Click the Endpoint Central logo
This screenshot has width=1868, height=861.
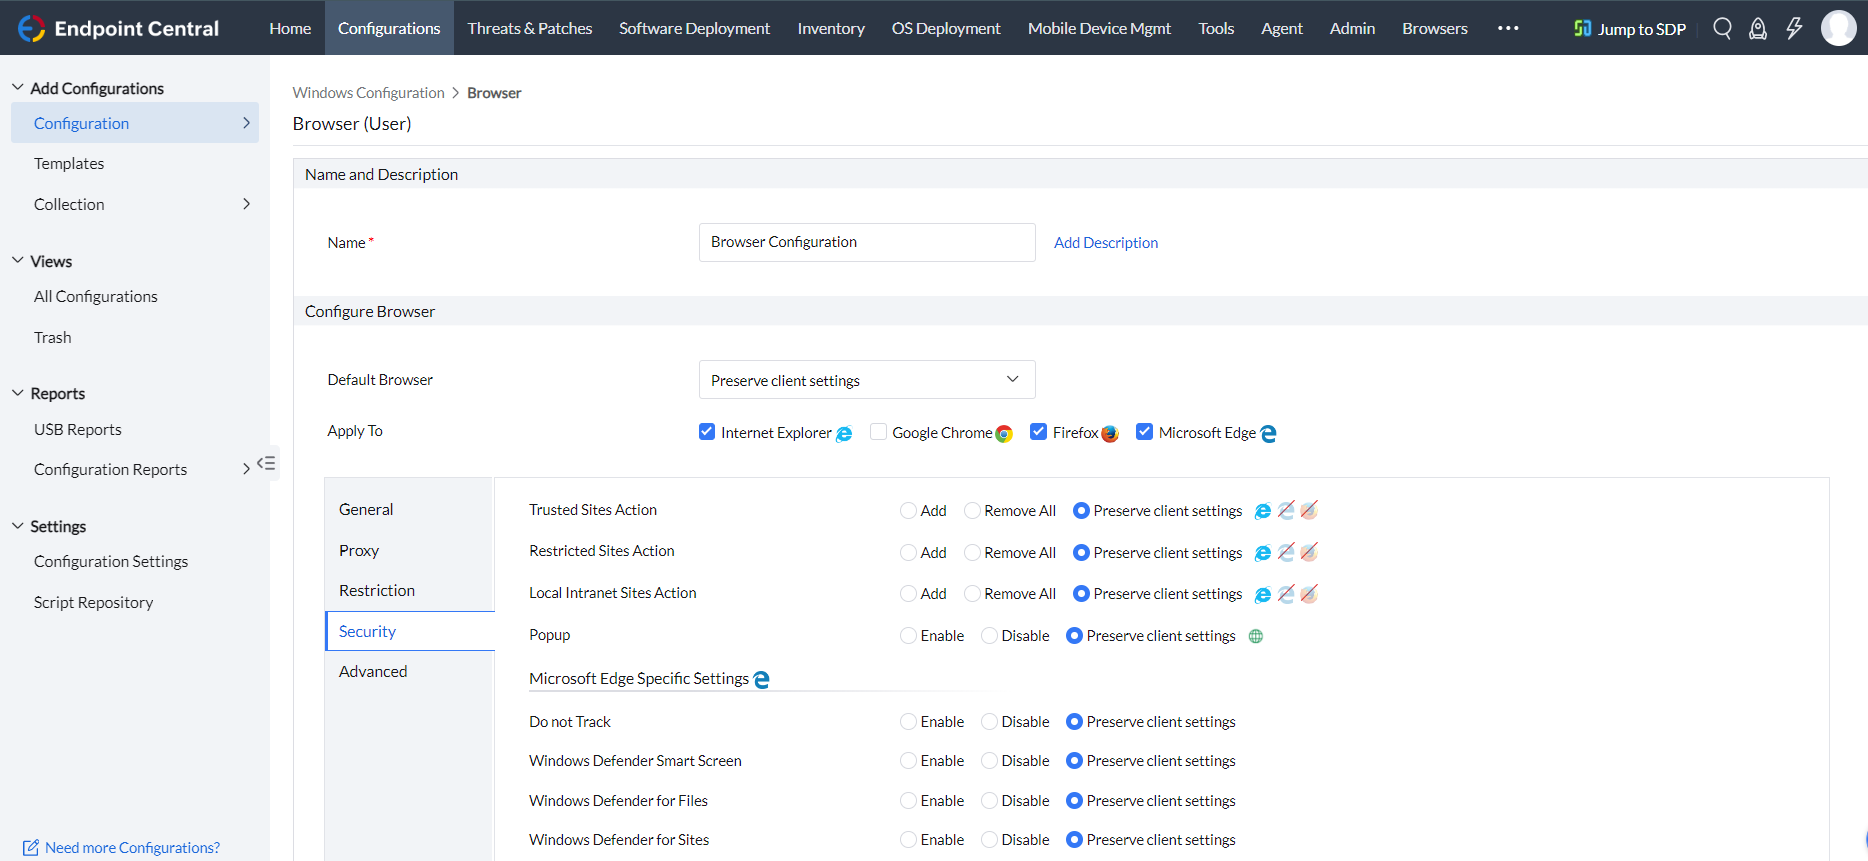pyautogui.click(x=118, y=28)
